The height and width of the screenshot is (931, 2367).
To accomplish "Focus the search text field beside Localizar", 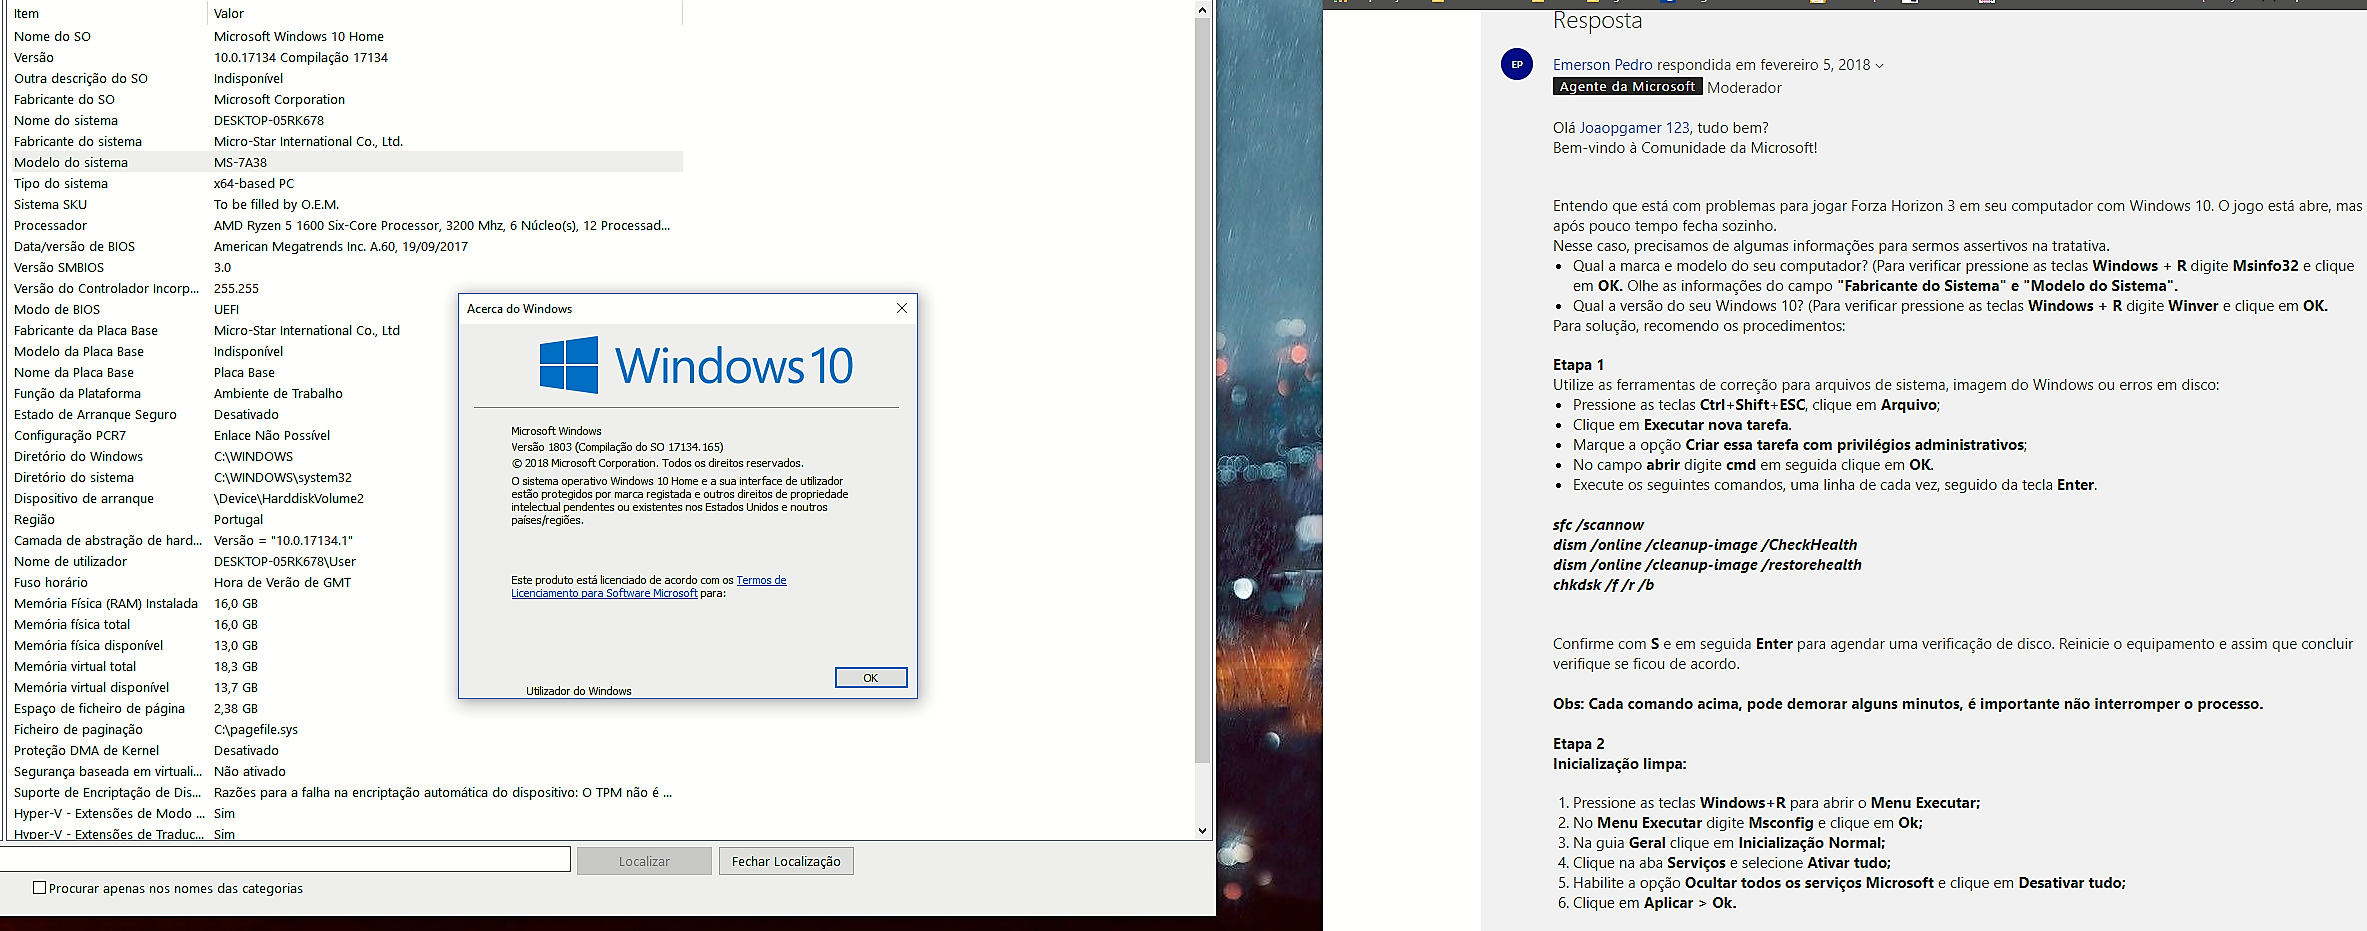I will (x=285, y=859).
